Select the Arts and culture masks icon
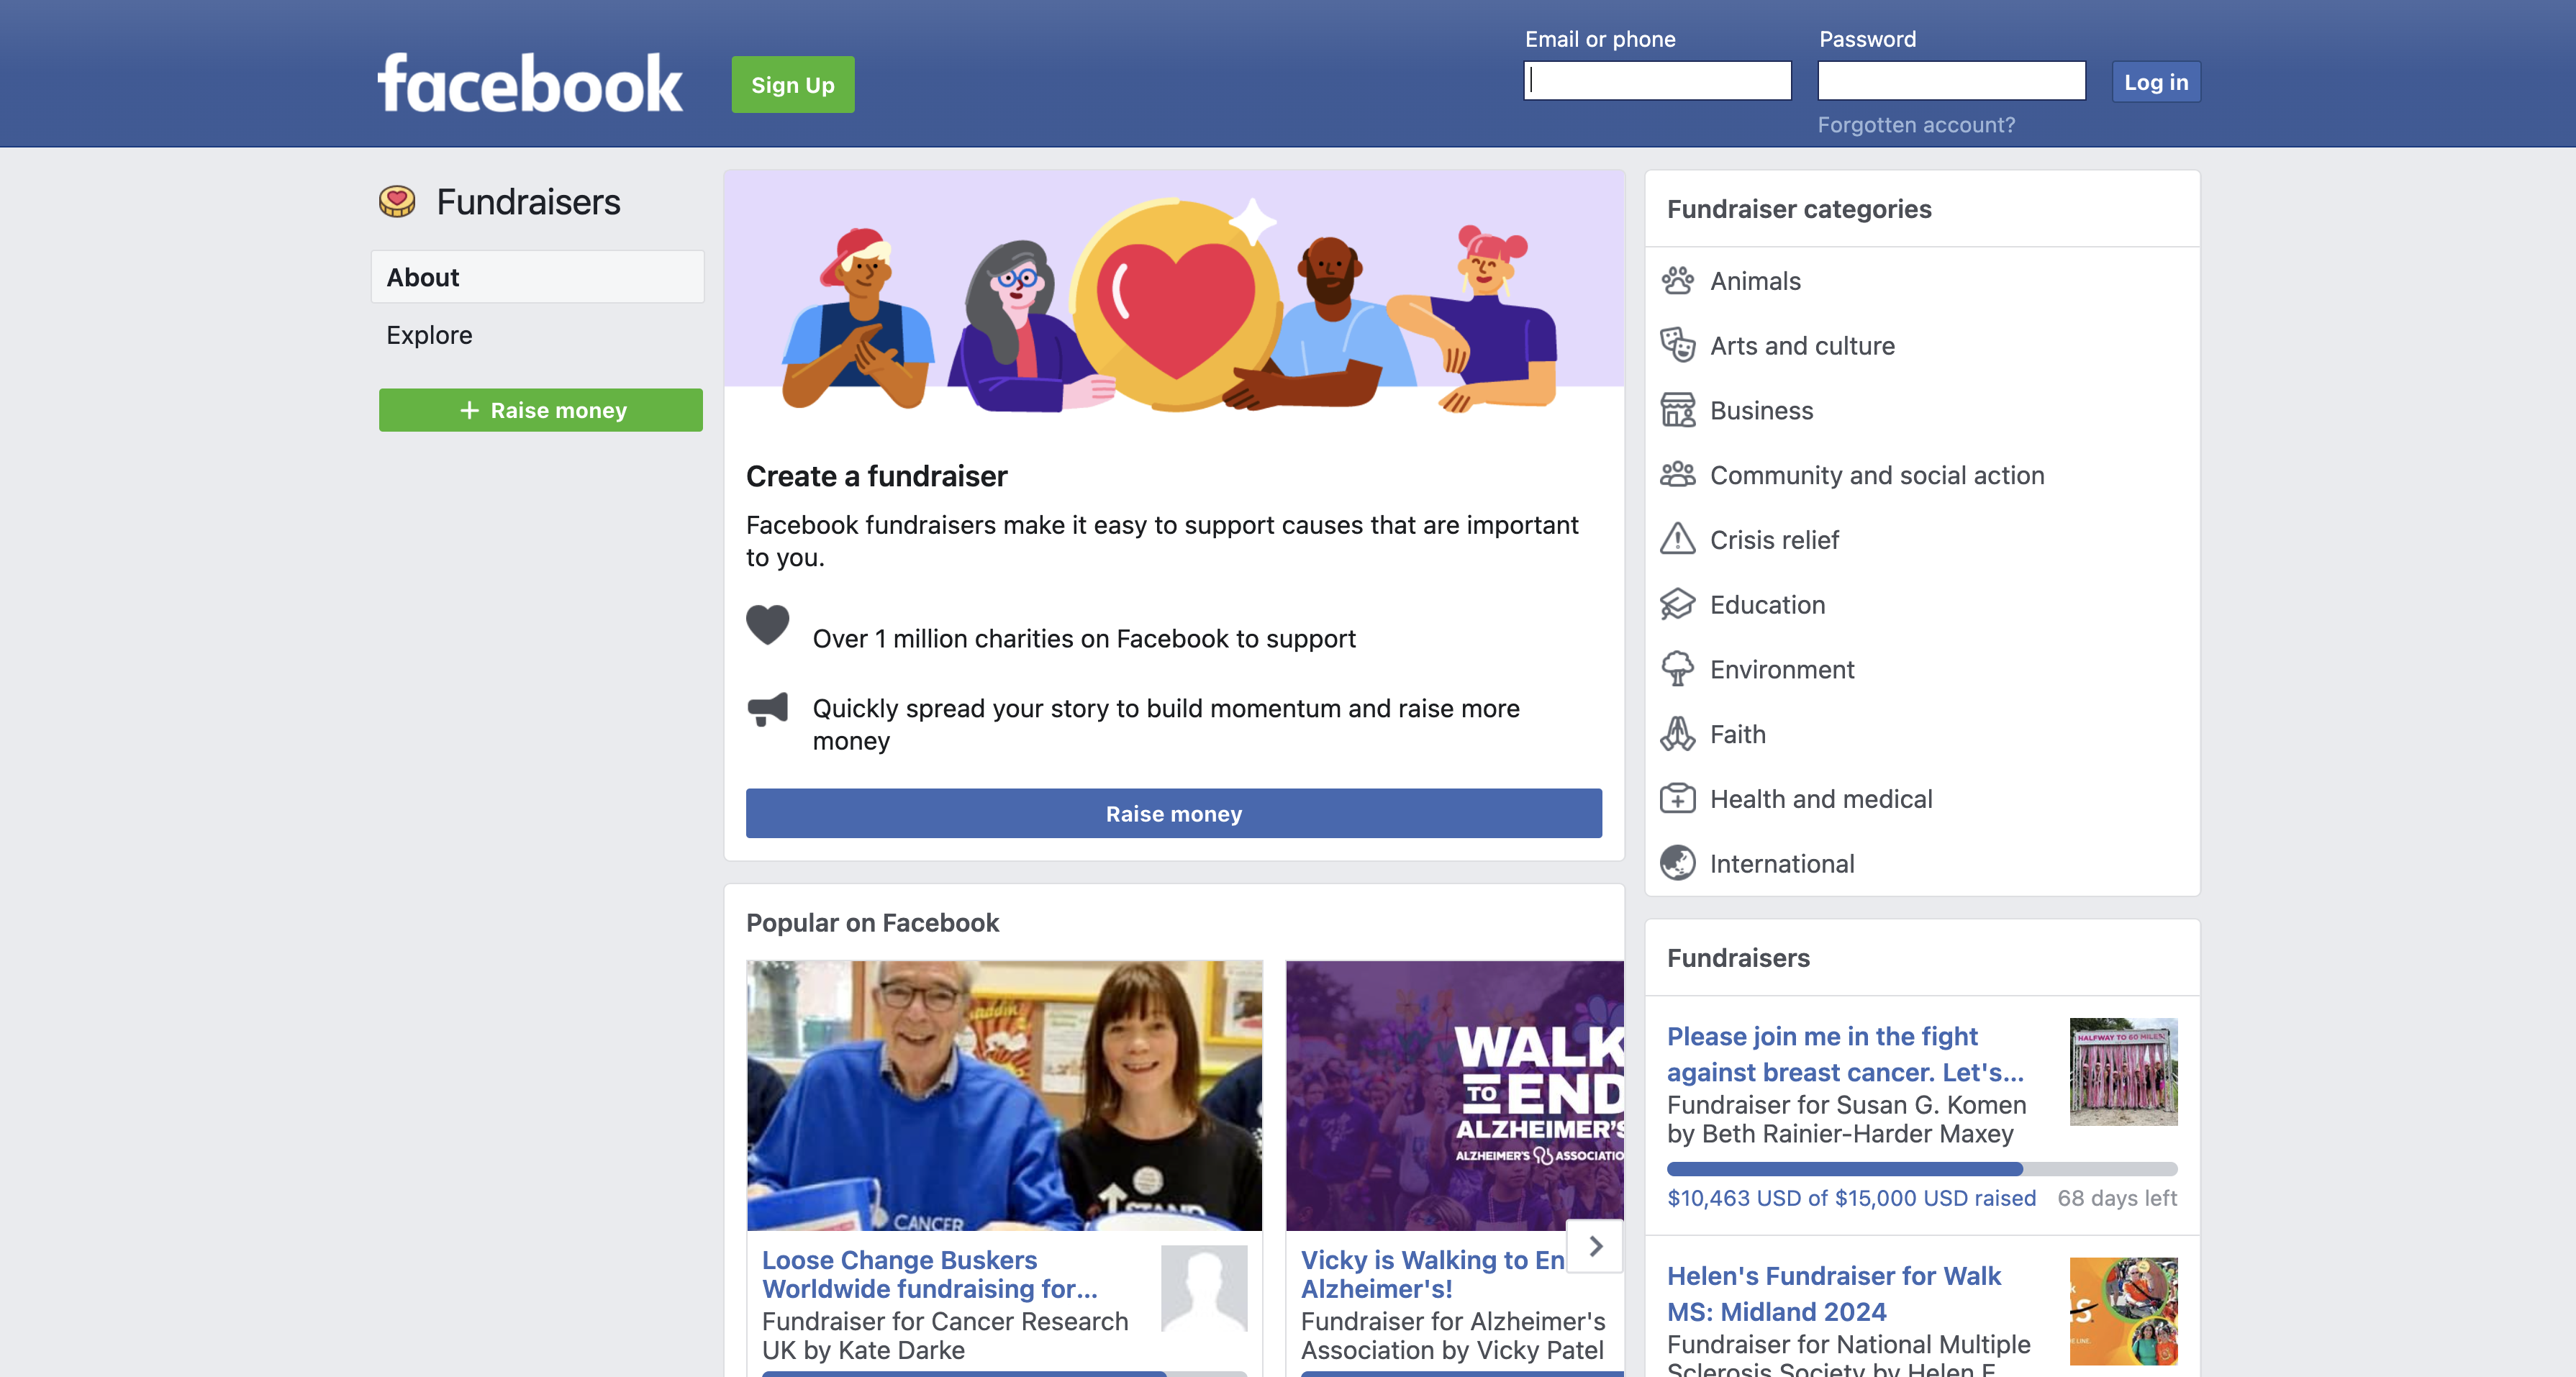 click(1677, 346)
